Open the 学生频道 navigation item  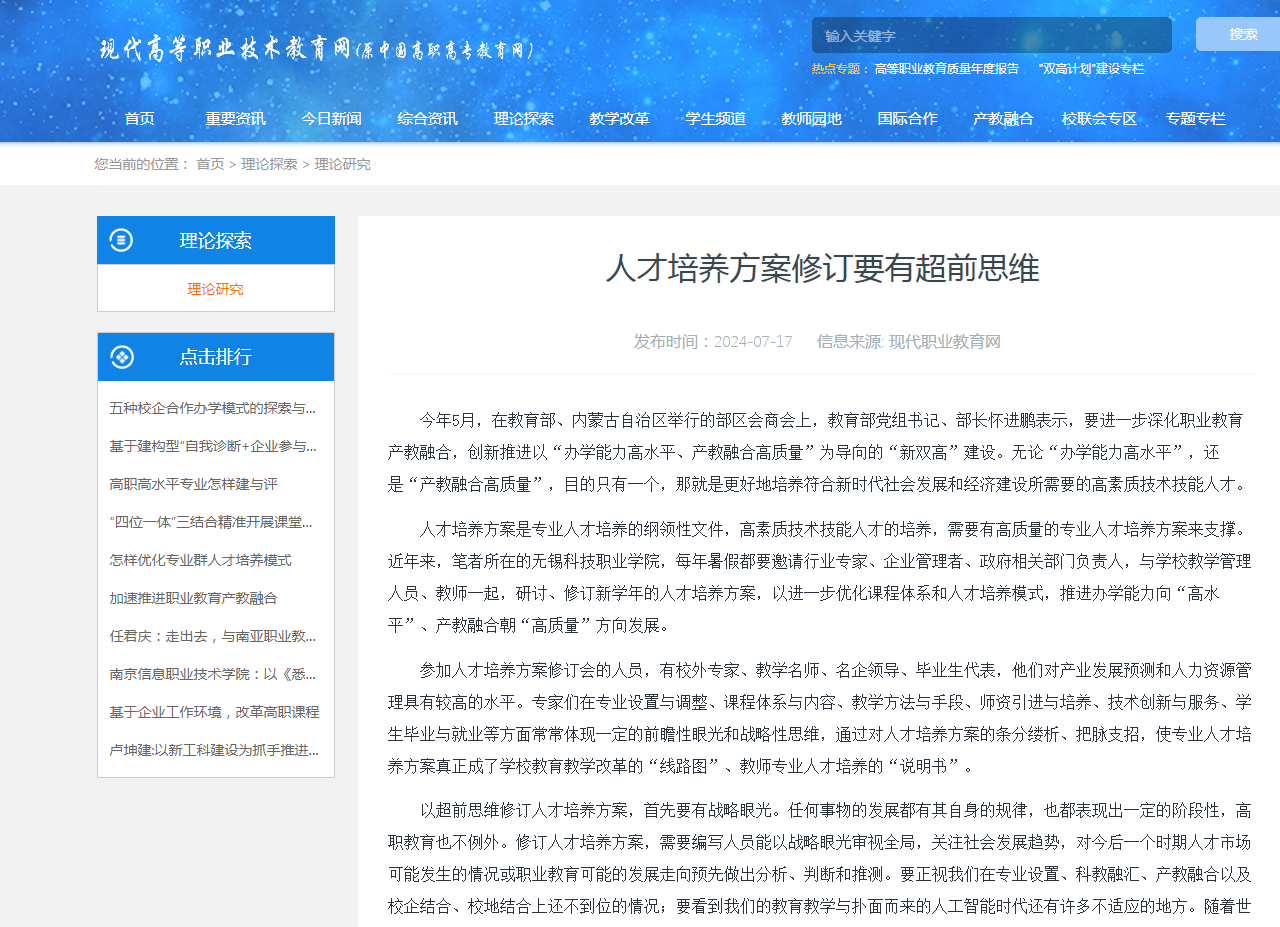(716, 118)
